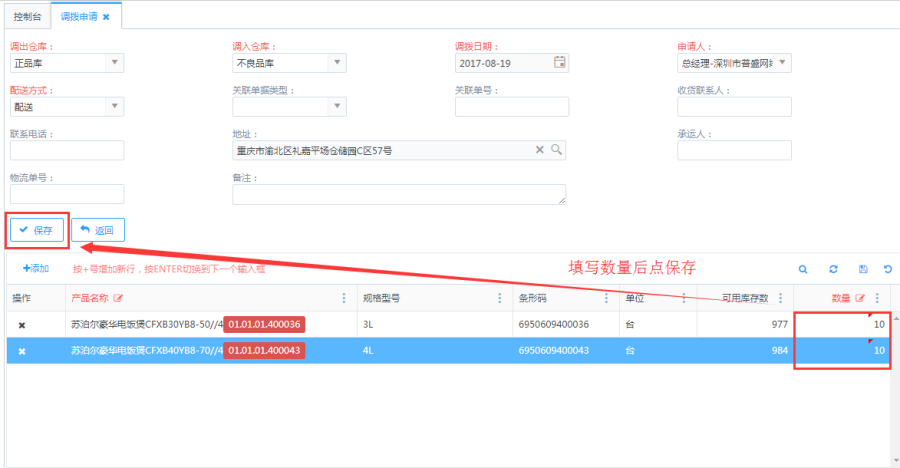Delete the first product row with X
This screenshot has width=900, height=468.
[22, 325]
